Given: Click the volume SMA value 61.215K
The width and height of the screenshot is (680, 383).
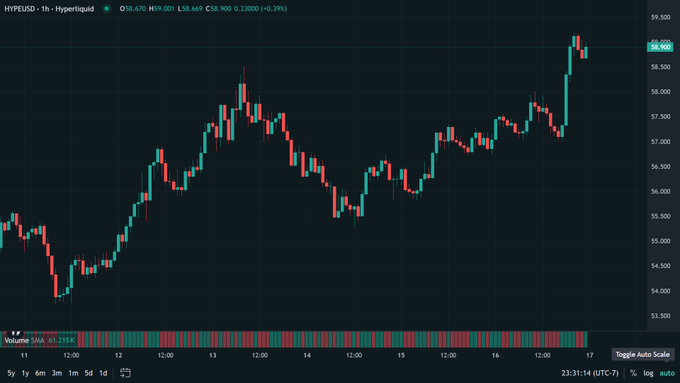Looking at the screenshot, I should [x=62, y=340].
